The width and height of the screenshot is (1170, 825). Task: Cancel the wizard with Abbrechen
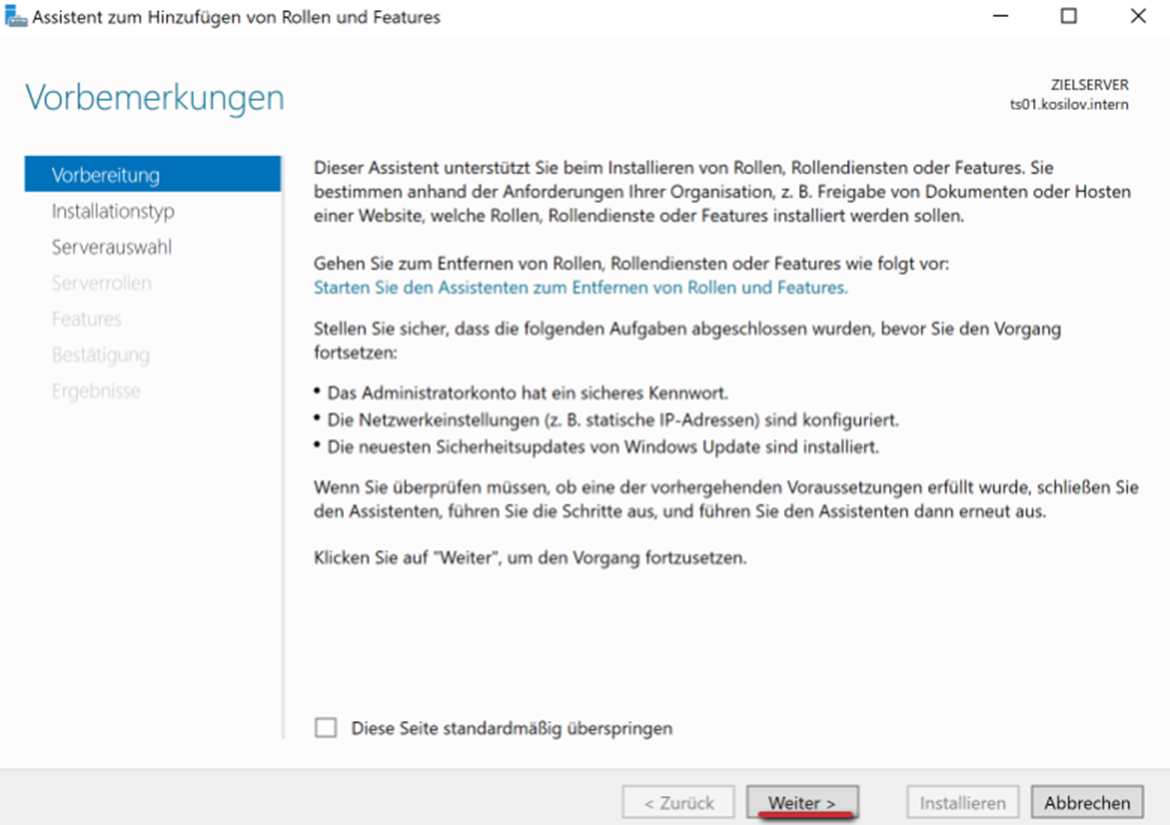pos(1087,803)
